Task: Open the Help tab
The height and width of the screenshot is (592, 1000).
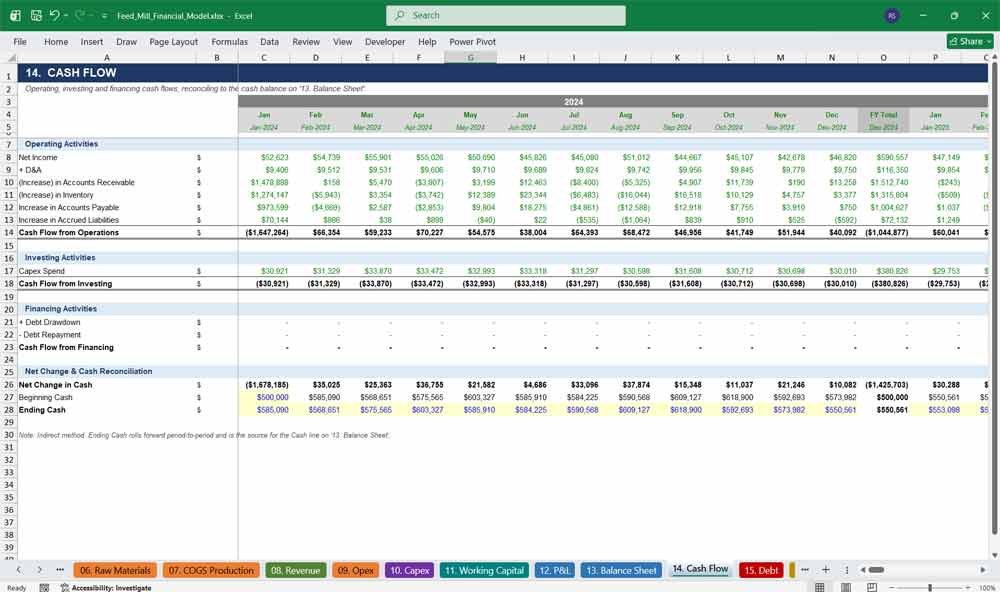Action: (427, 41)
